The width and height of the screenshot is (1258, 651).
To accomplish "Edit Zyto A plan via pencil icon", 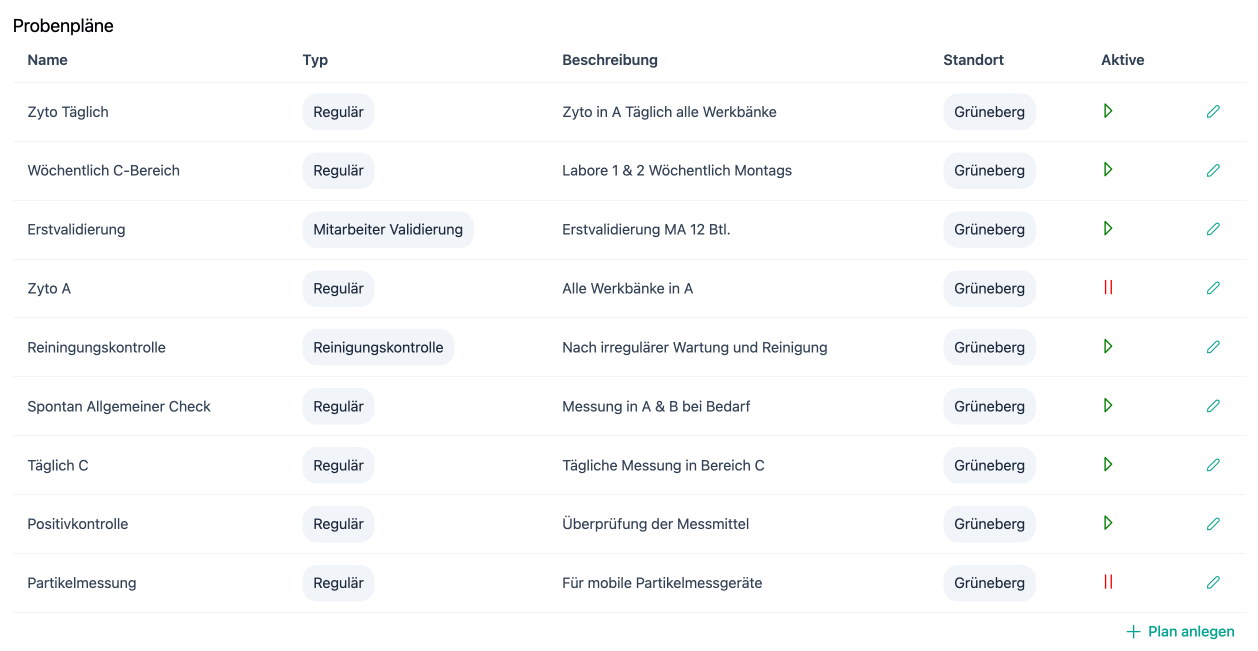I will pos(1213,288).
